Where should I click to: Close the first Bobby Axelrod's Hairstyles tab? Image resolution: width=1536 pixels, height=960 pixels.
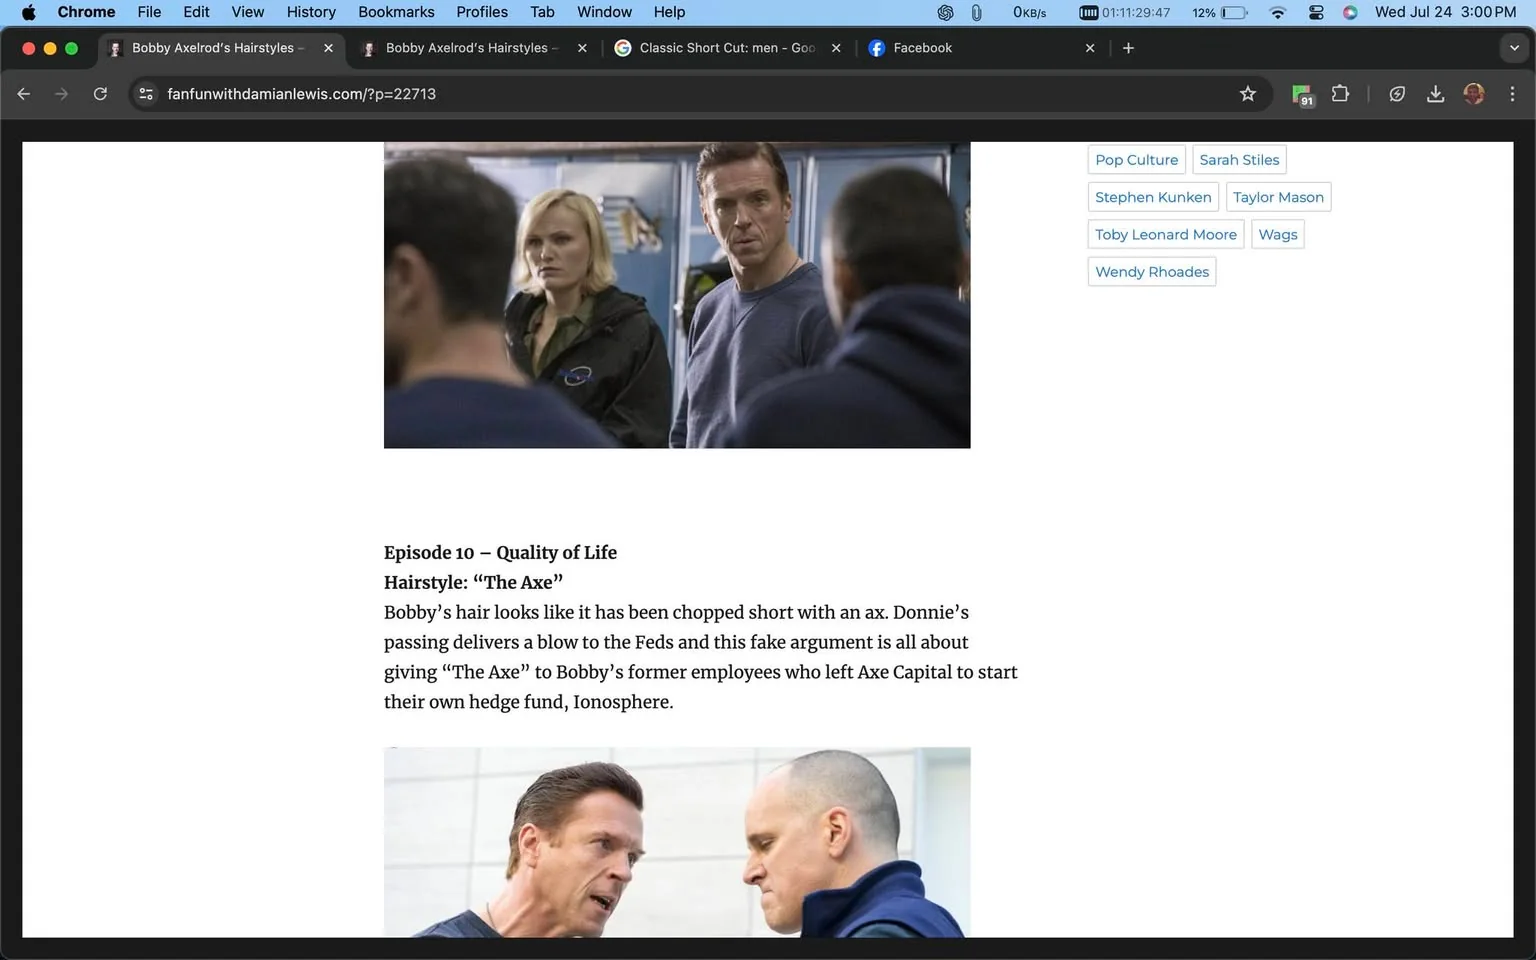pos(328,48)
